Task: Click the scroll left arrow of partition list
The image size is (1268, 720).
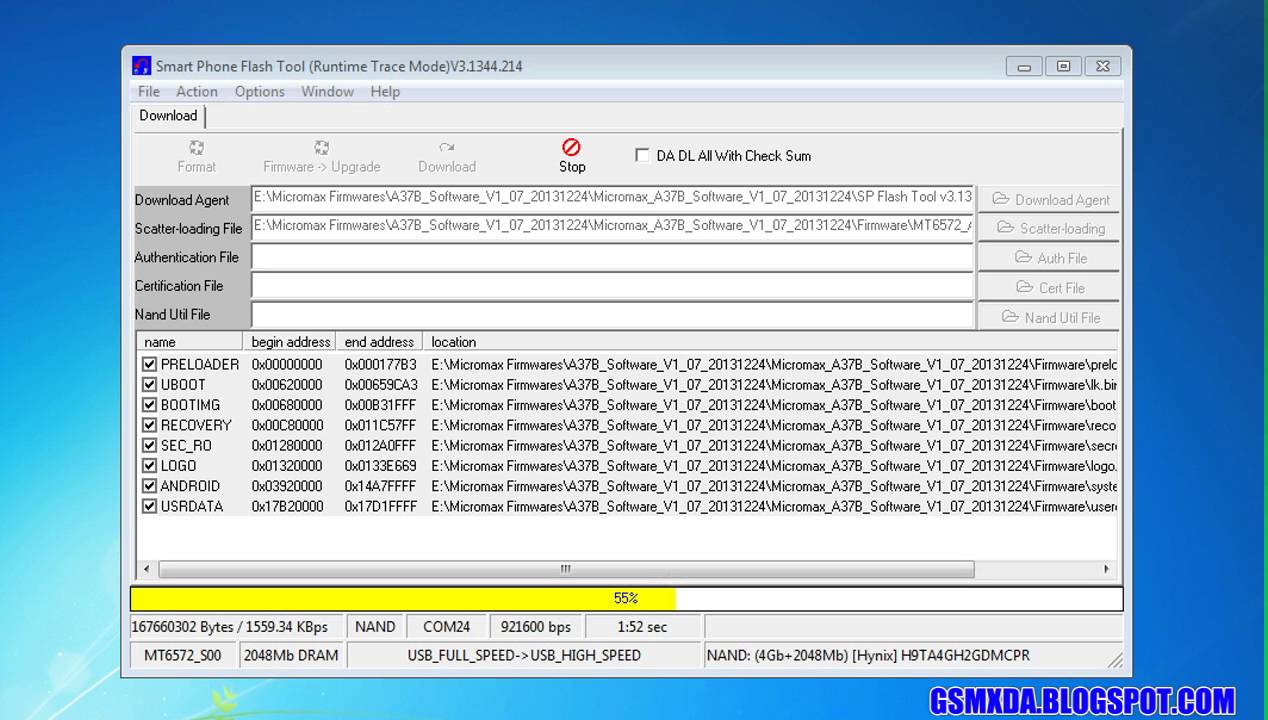Action: click(x=147, y=569)
